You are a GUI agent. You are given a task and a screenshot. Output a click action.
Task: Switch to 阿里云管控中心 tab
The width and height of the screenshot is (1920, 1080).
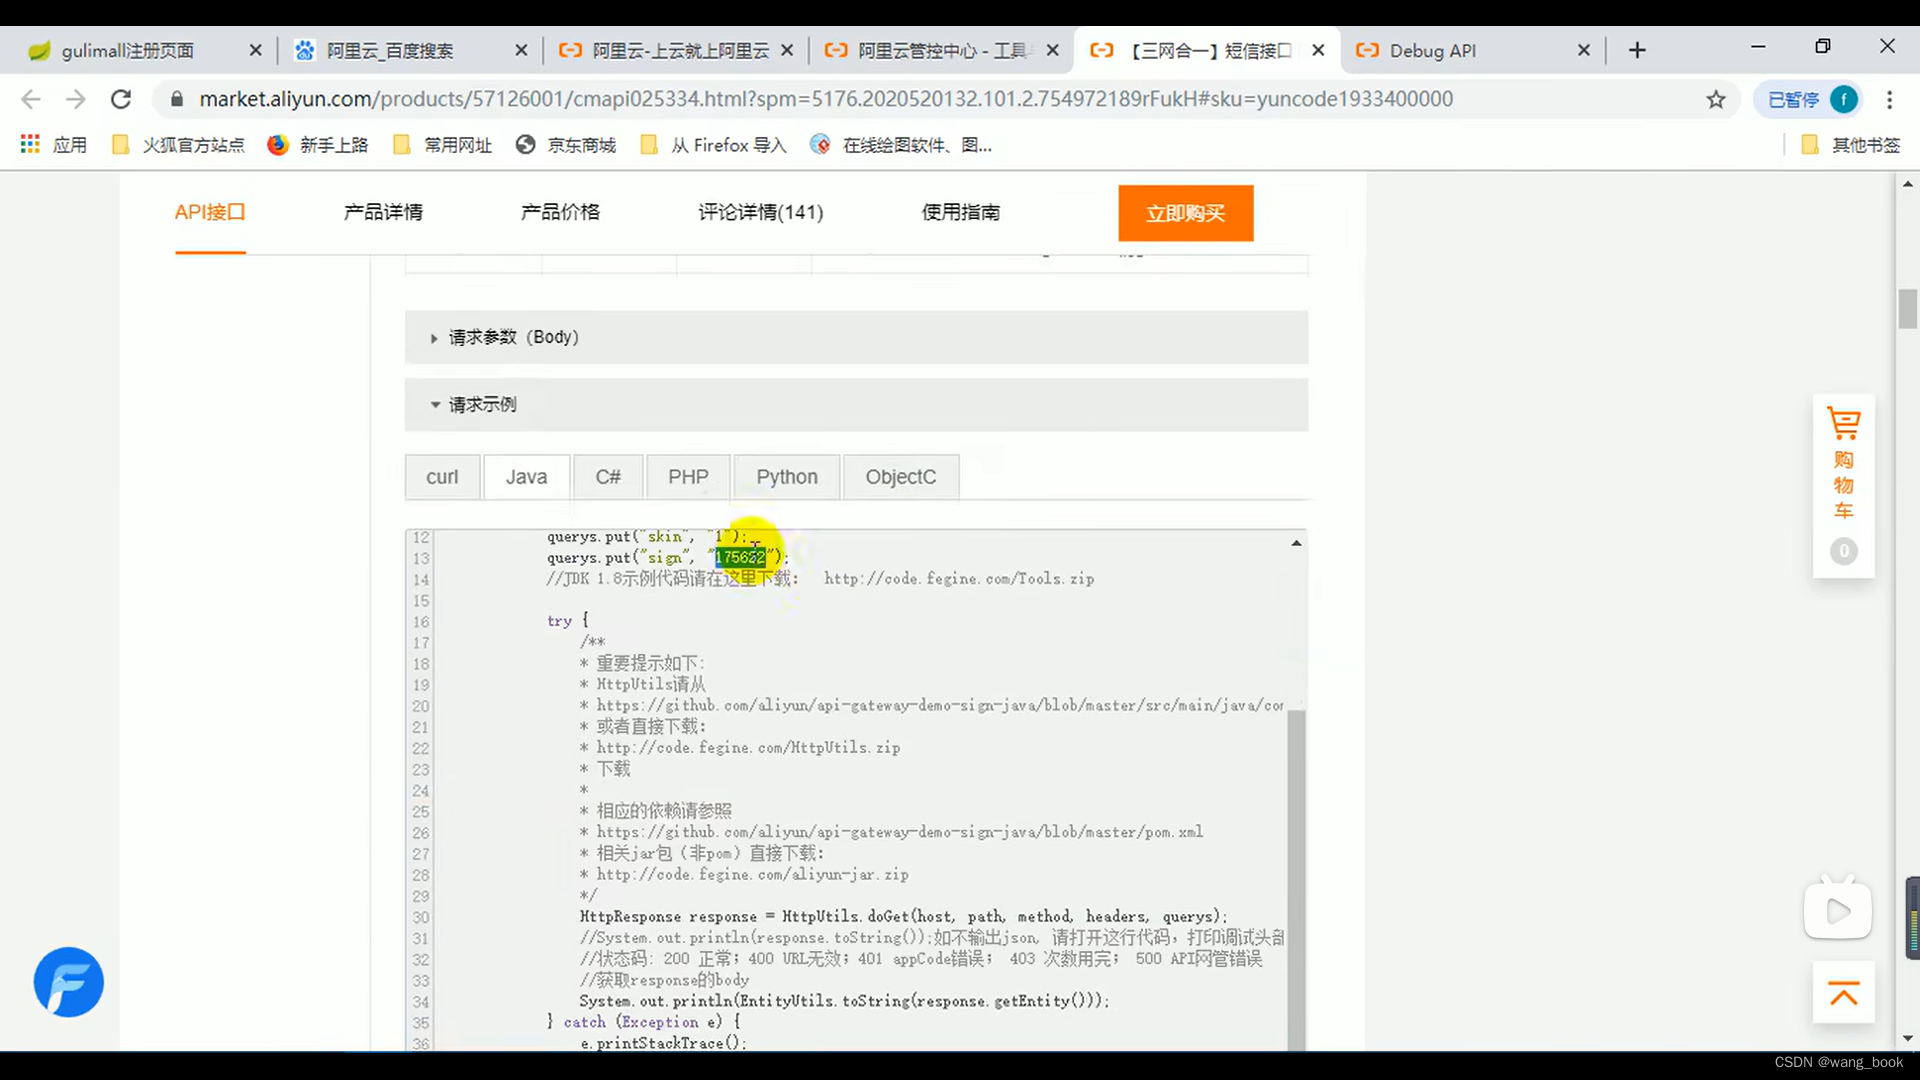[942, 50]
